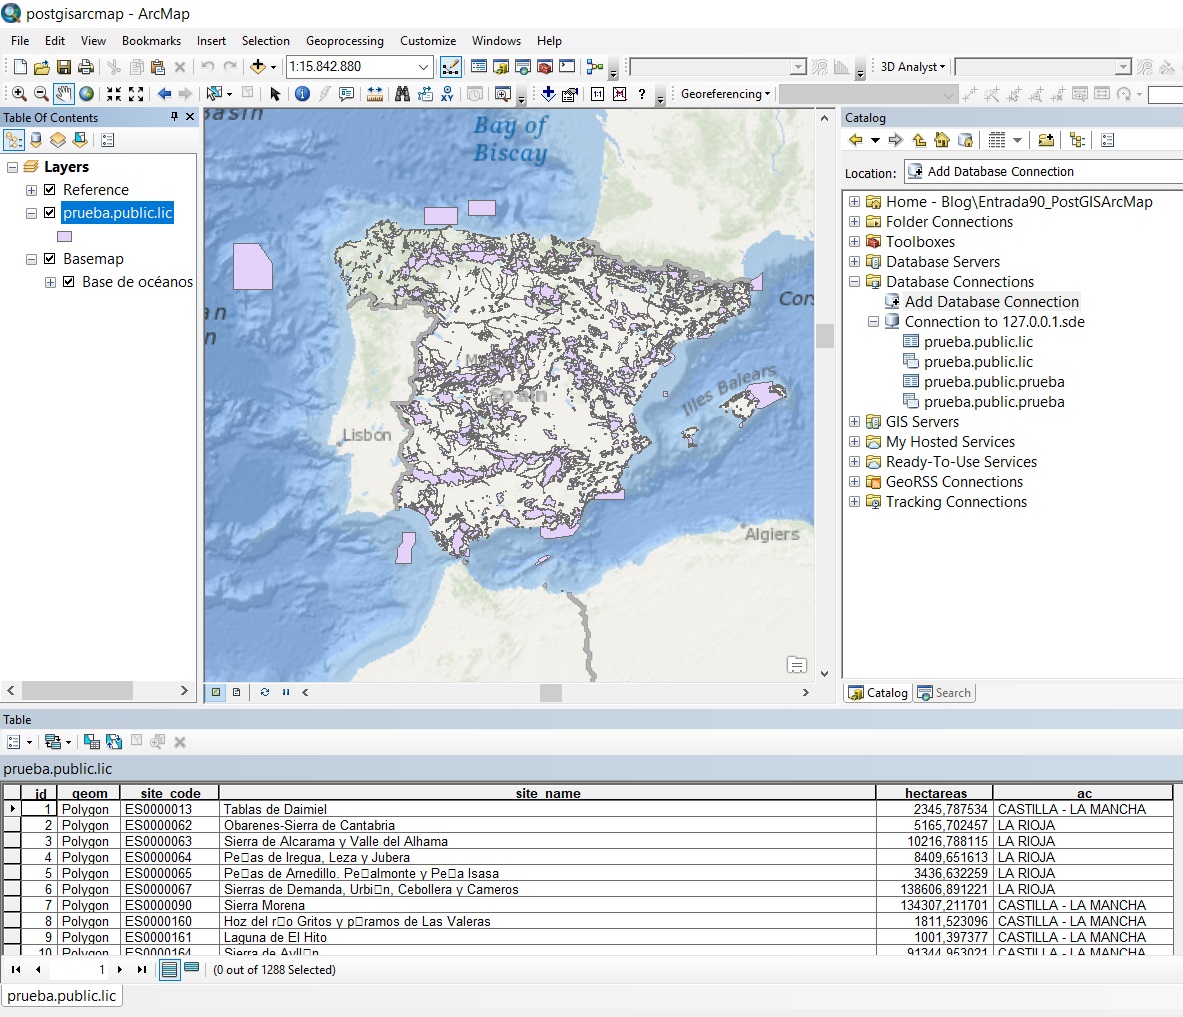The height and width of the screenshot is (1017, 1183).
Task: Switch to Layout View button below map
Action: pyautogui.click(x=236, y=692)
